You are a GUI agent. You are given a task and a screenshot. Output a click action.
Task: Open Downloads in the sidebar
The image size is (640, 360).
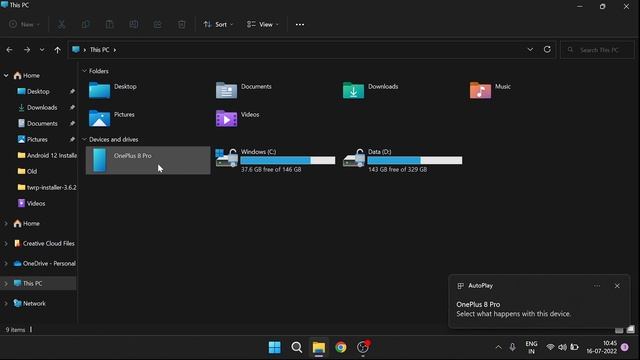click(x=42, y=107)
